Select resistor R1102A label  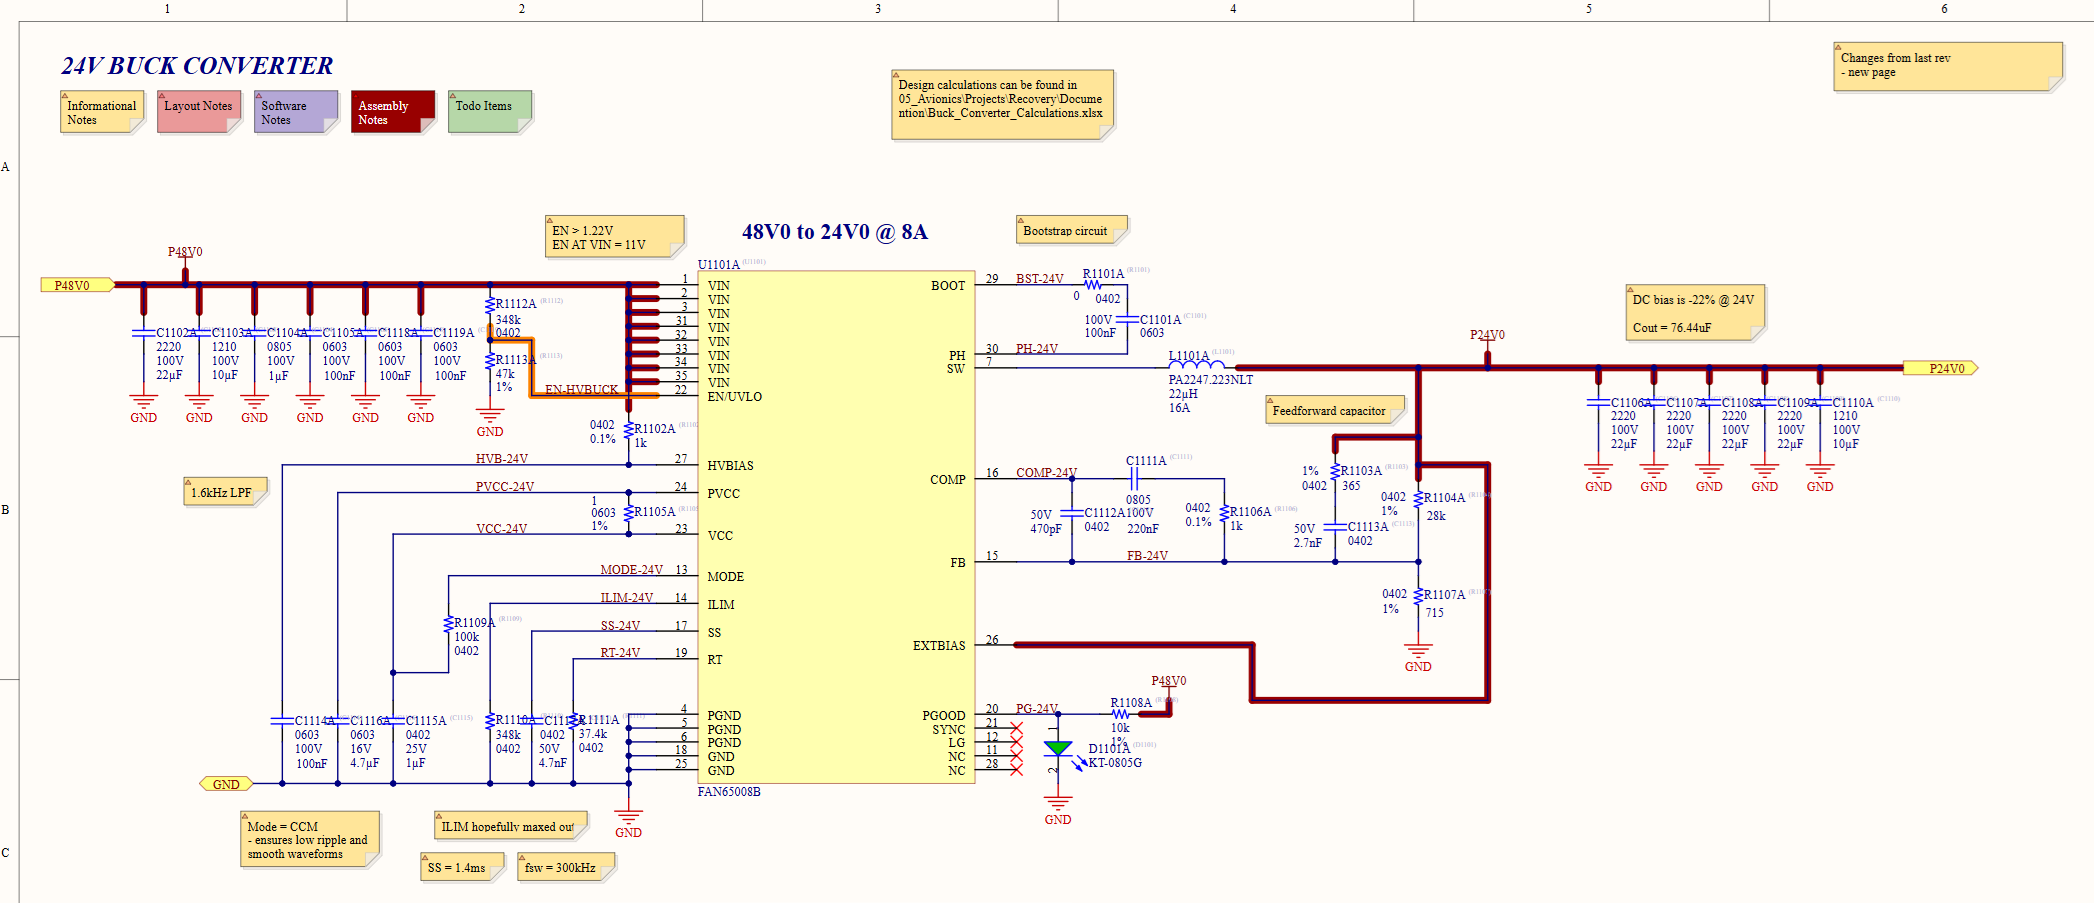coord(655,429)
